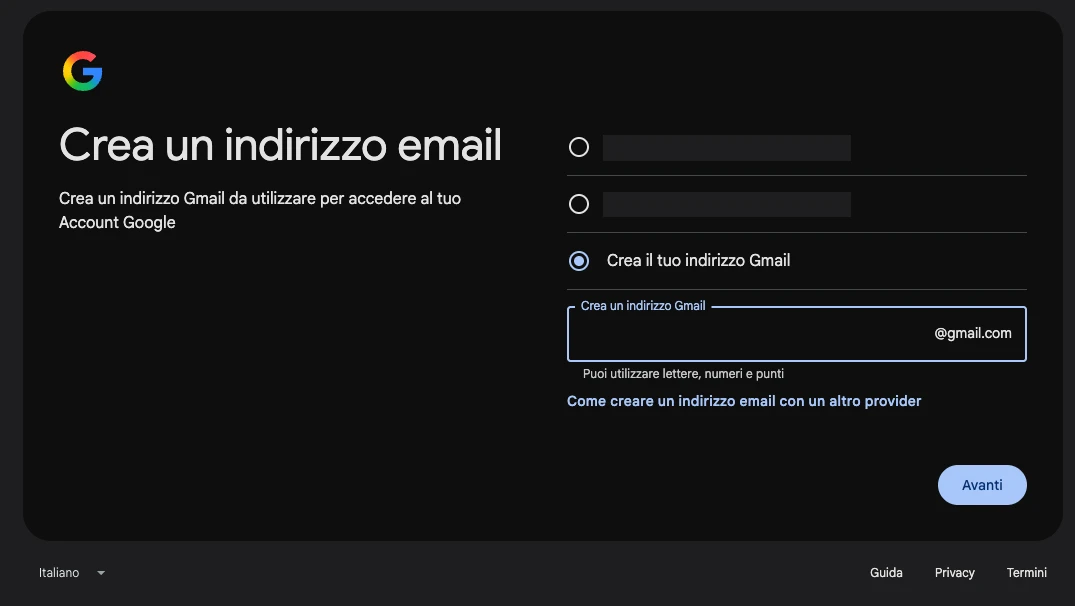Screen dimensions: 1075x606
Task: Click the Google logo
Action: [82, 71]
